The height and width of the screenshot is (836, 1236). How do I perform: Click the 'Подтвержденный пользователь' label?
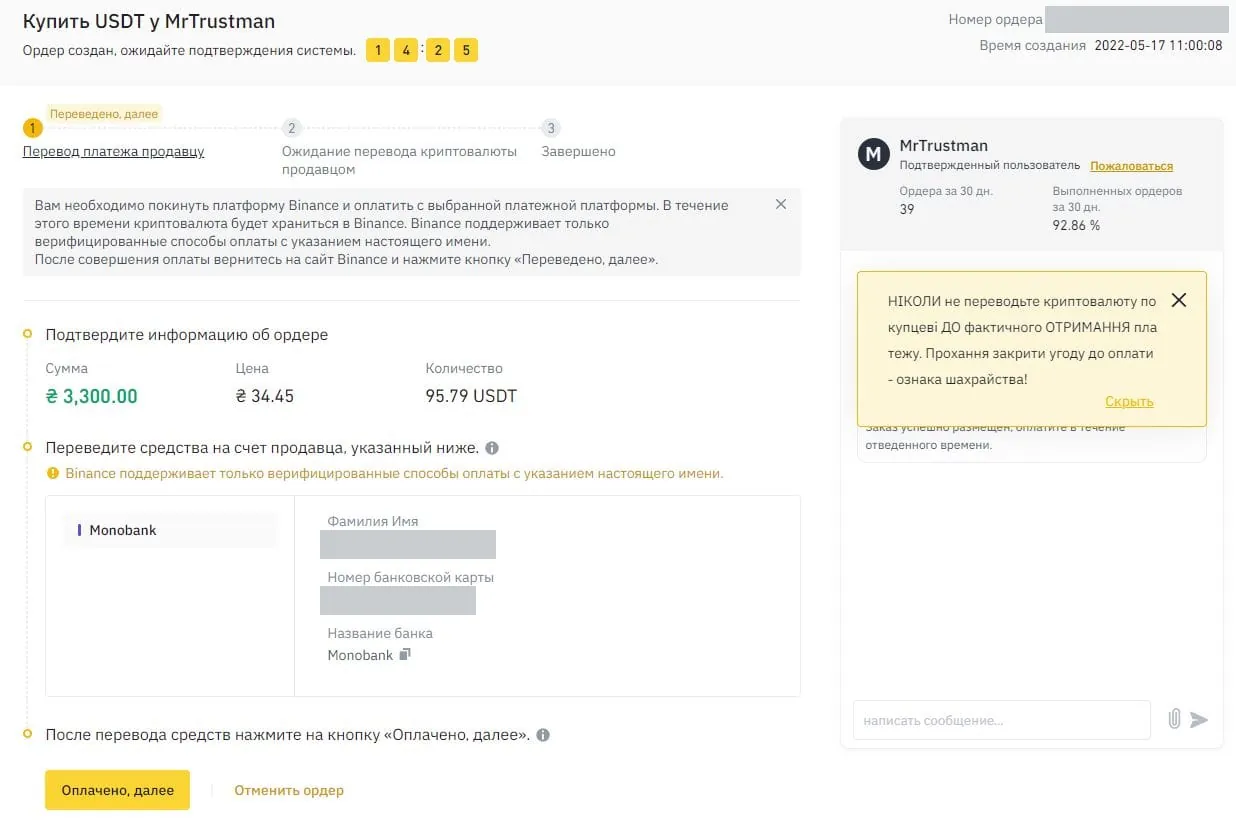(990, 165)
